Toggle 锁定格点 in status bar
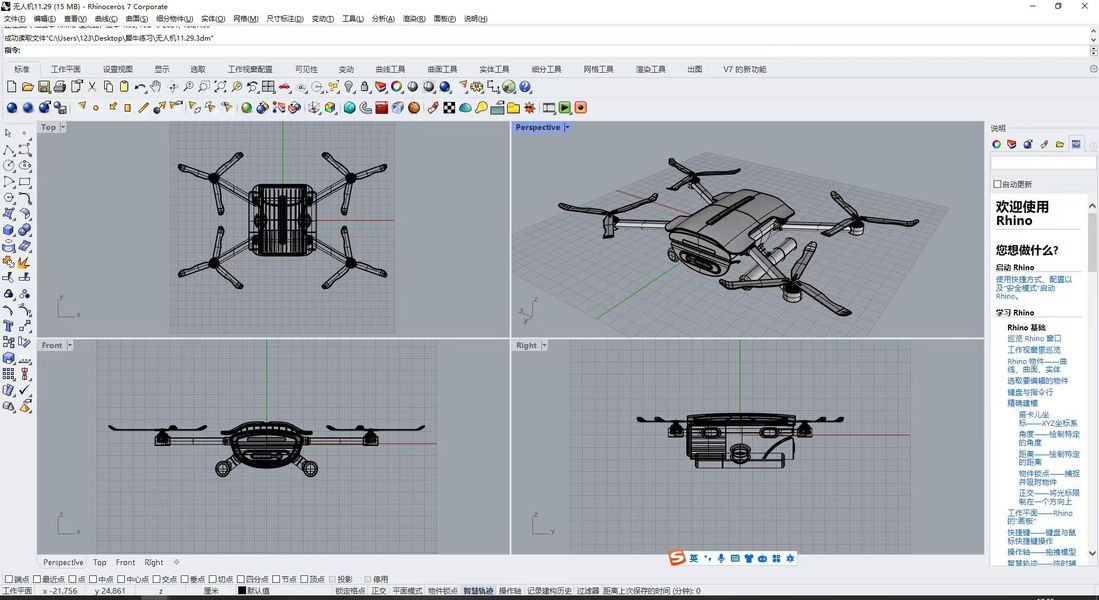This screenshot has height=600, width=1099. pos(350,591)
